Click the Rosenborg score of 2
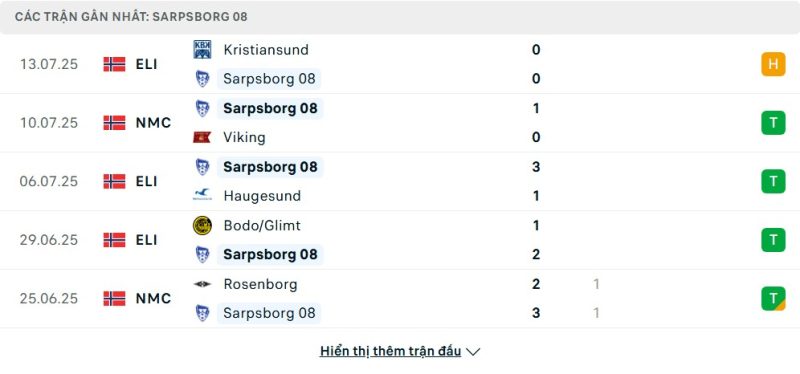This screenshot has height=374, width=800. 536,284
